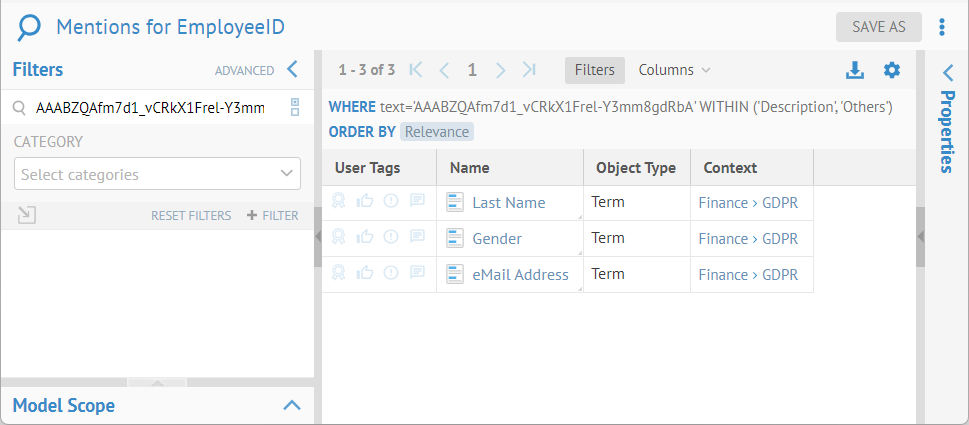Click the warning icon for Last Name row
The image size is (969, 425).
click(391, 202)
